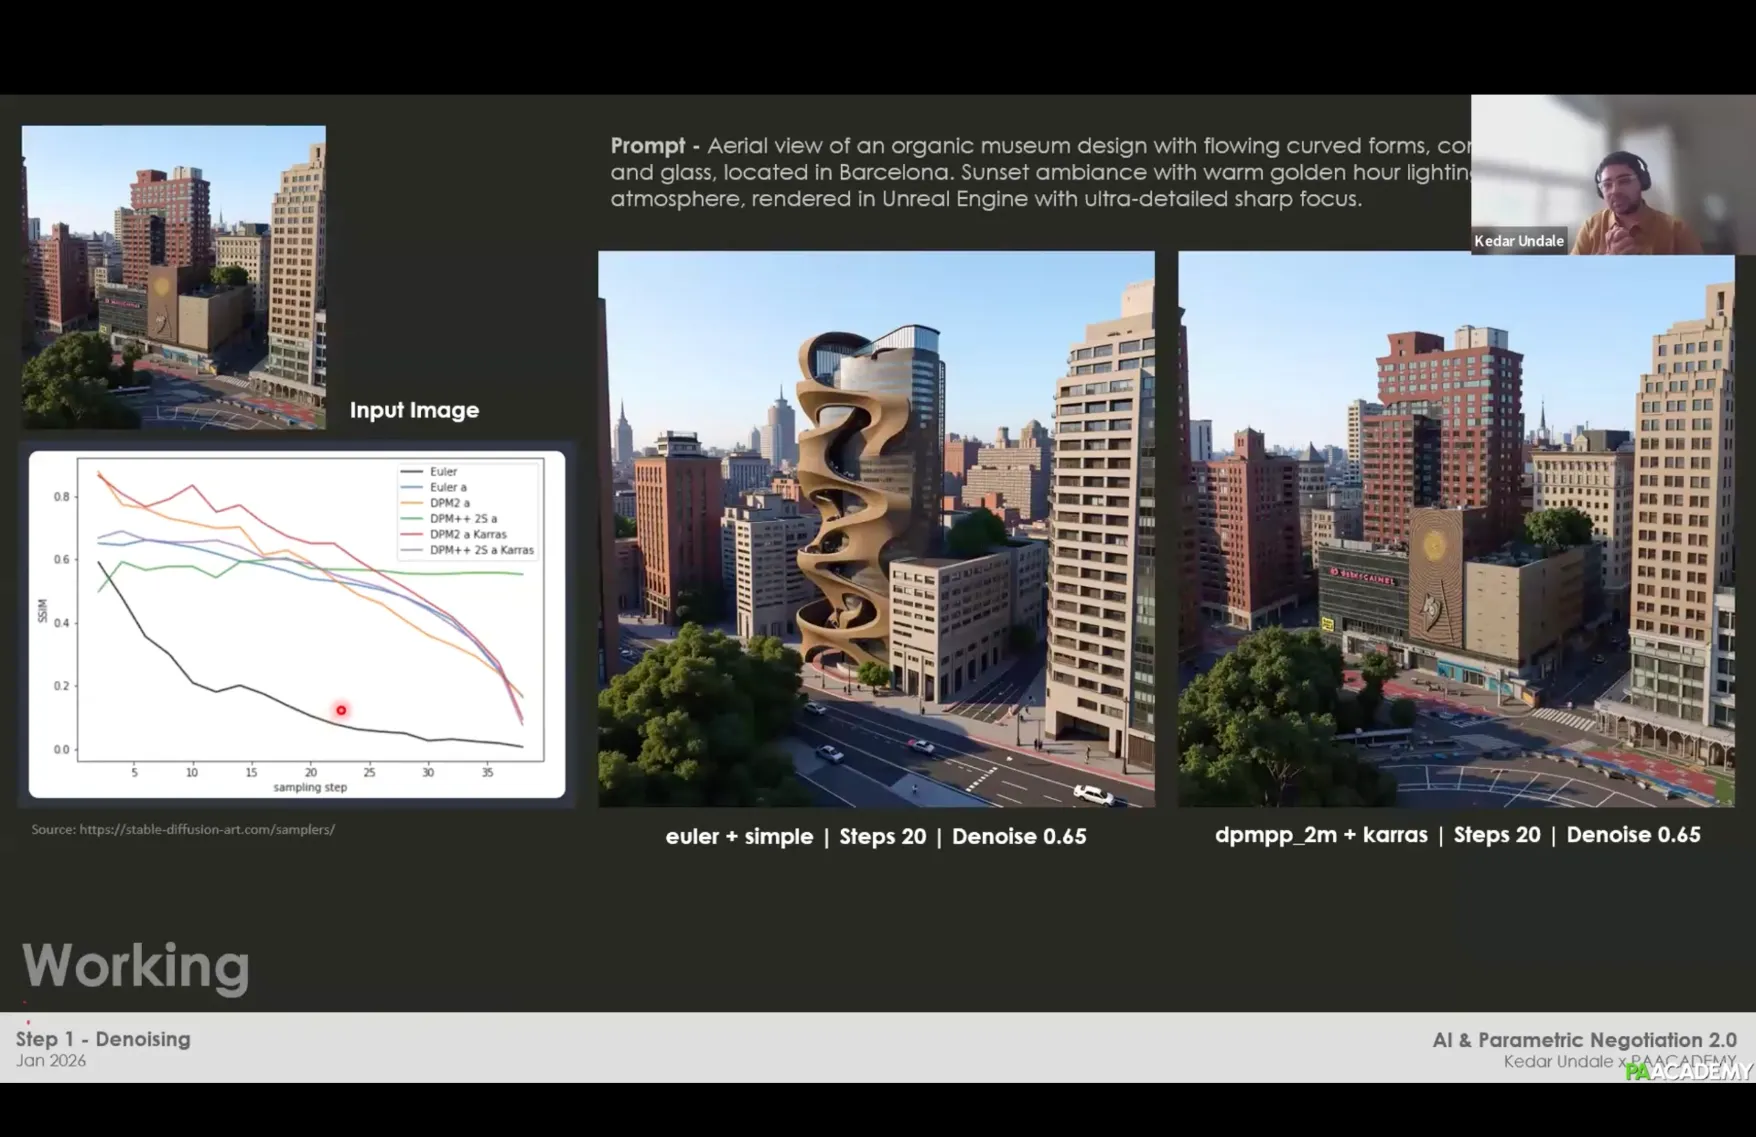Click the red pointer dot on the chart
Viewport: 1756px width, 1137px height.
[x=341, y=710]
